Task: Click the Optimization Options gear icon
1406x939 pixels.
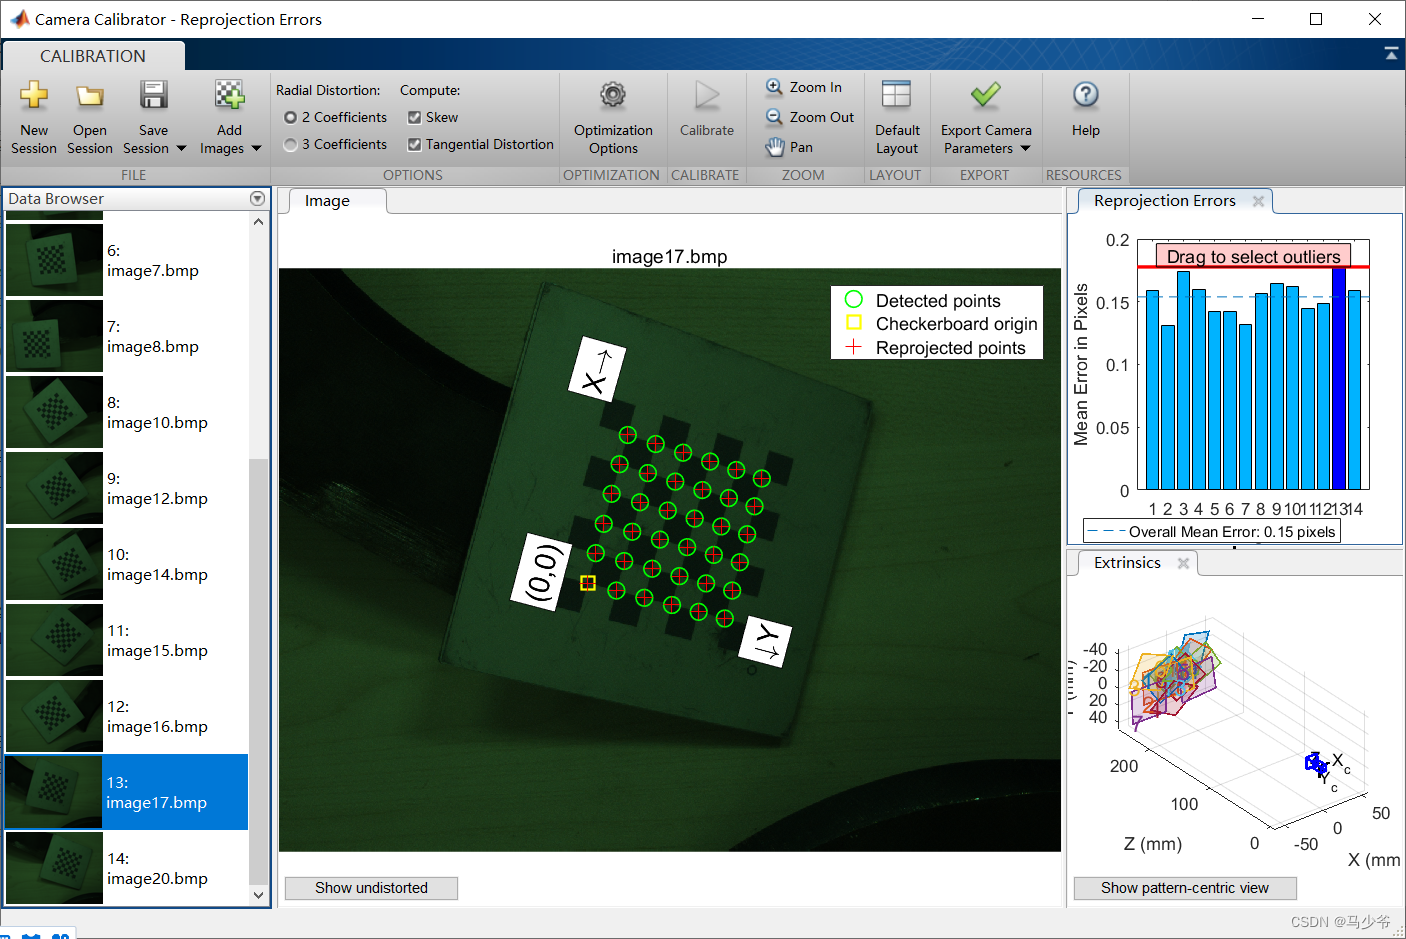Action: pyautogui.click(x=613, y=96)
